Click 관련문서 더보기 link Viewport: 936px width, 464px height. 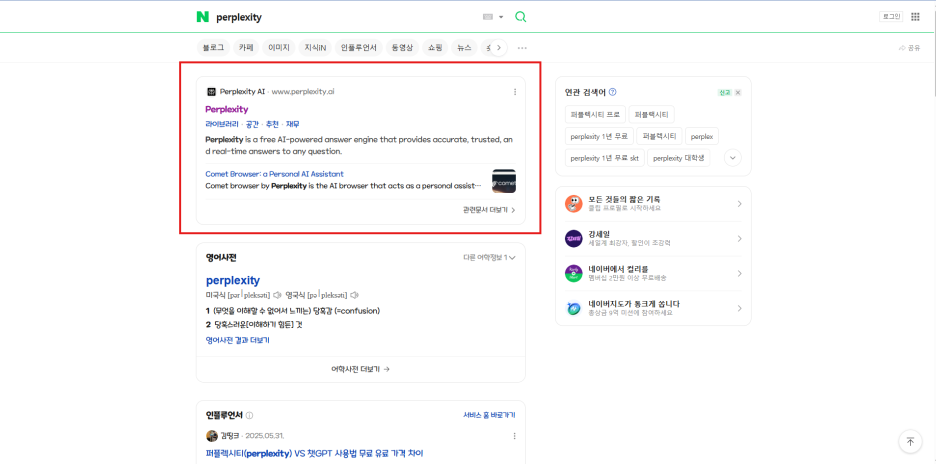[x=489, y=210]
